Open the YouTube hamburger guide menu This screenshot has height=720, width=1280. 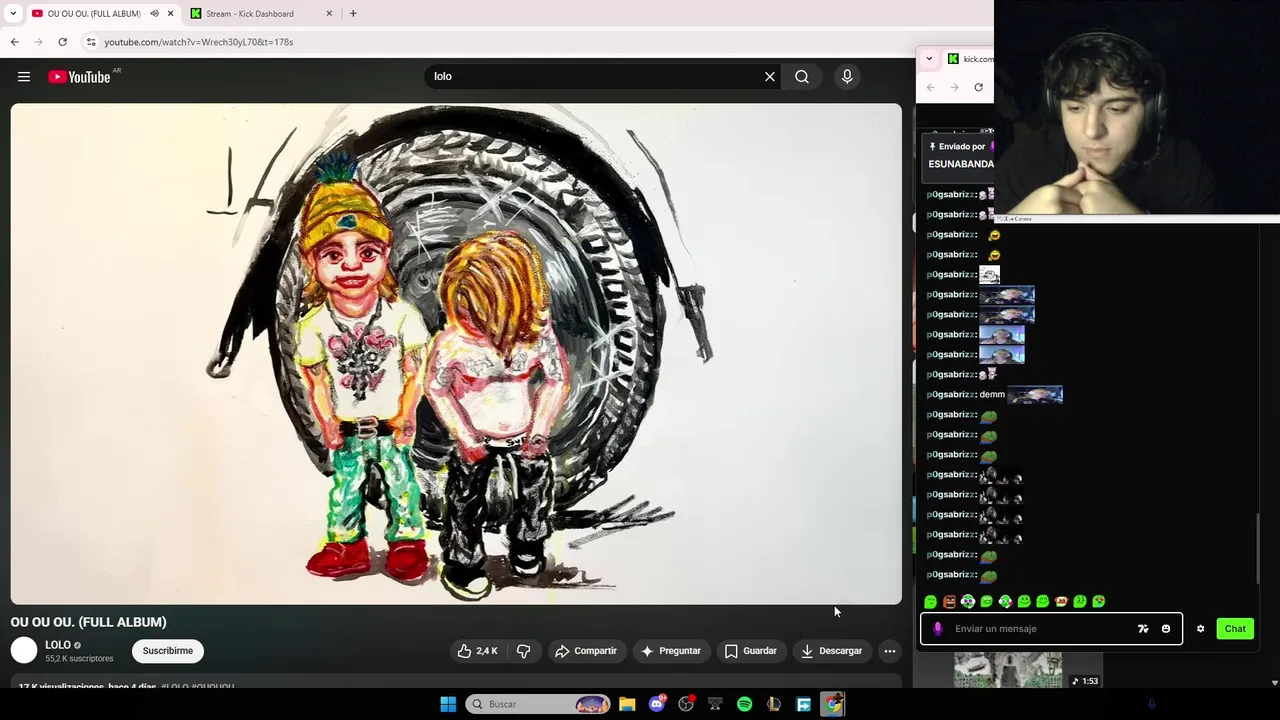tap(24, 77)
